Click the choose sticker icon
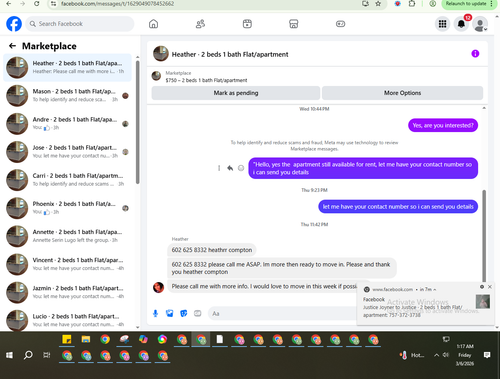500x379 pixels. pyautogui.click(x=184, y=313)
